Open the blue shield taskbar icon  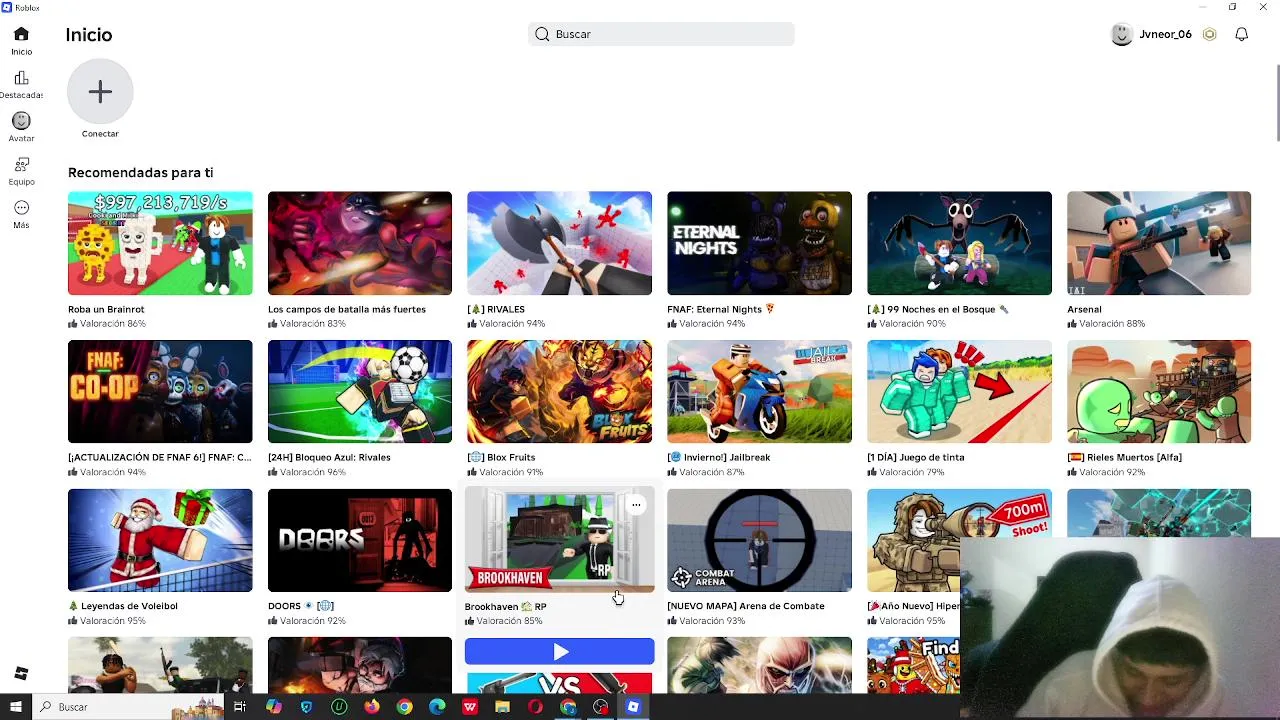(306, 707)
